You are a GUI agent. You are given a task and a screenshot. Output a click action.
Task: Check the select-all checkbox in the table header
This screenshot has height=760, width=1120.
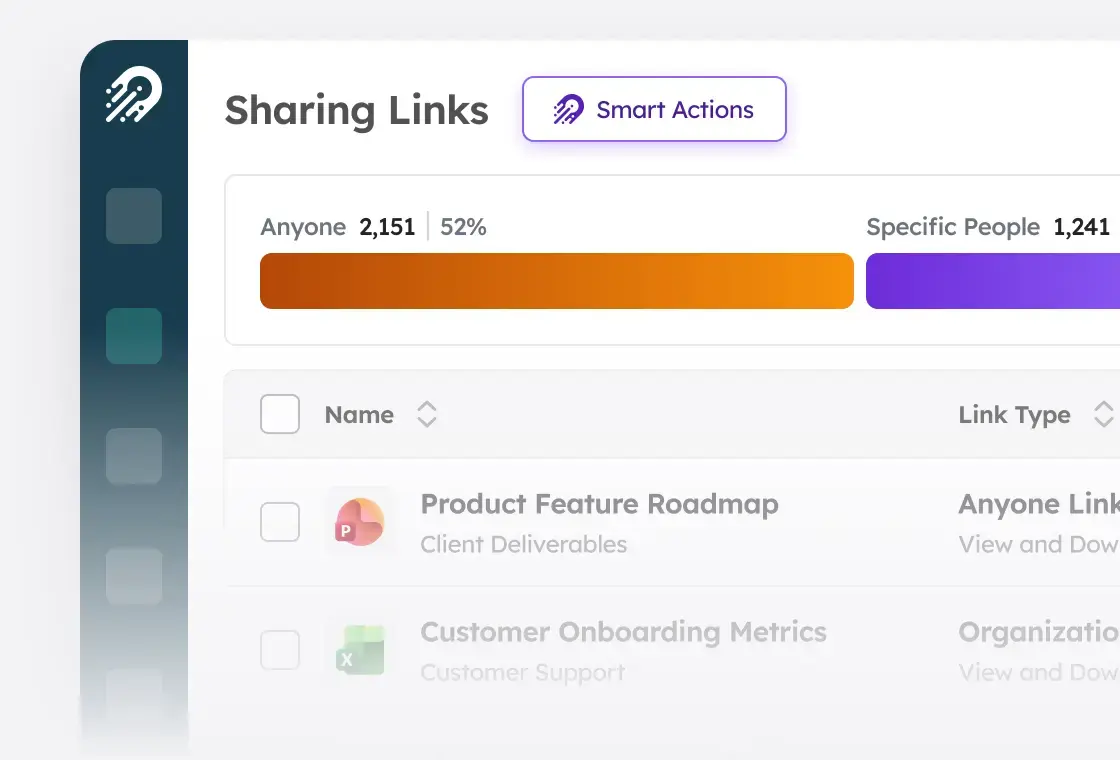(280, 414)
